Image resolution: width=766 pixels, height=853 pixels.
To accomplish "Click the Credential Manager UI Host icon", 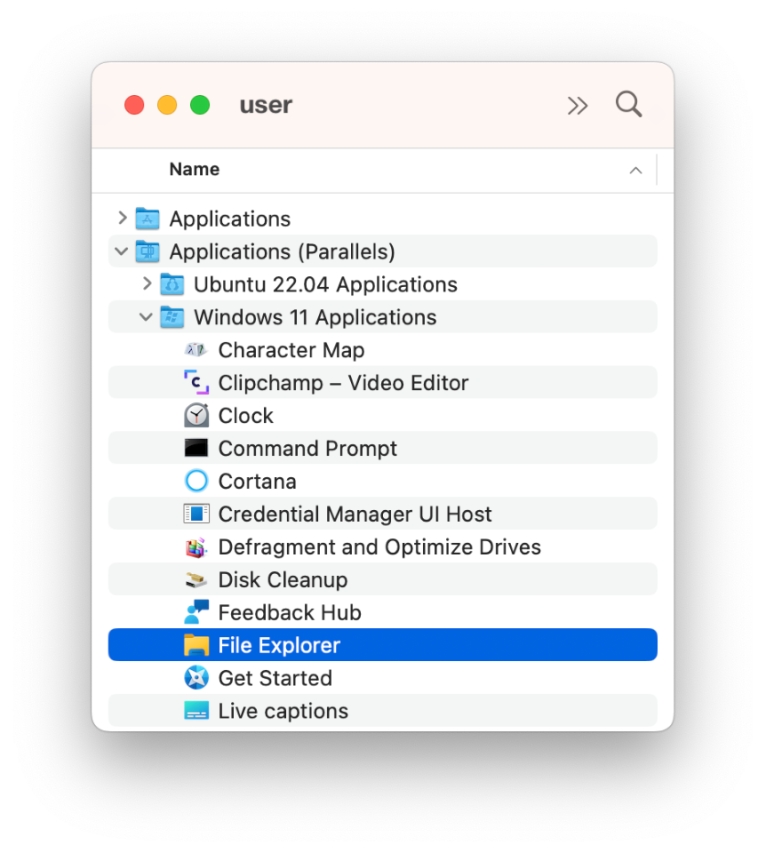I will pos(196,514).
